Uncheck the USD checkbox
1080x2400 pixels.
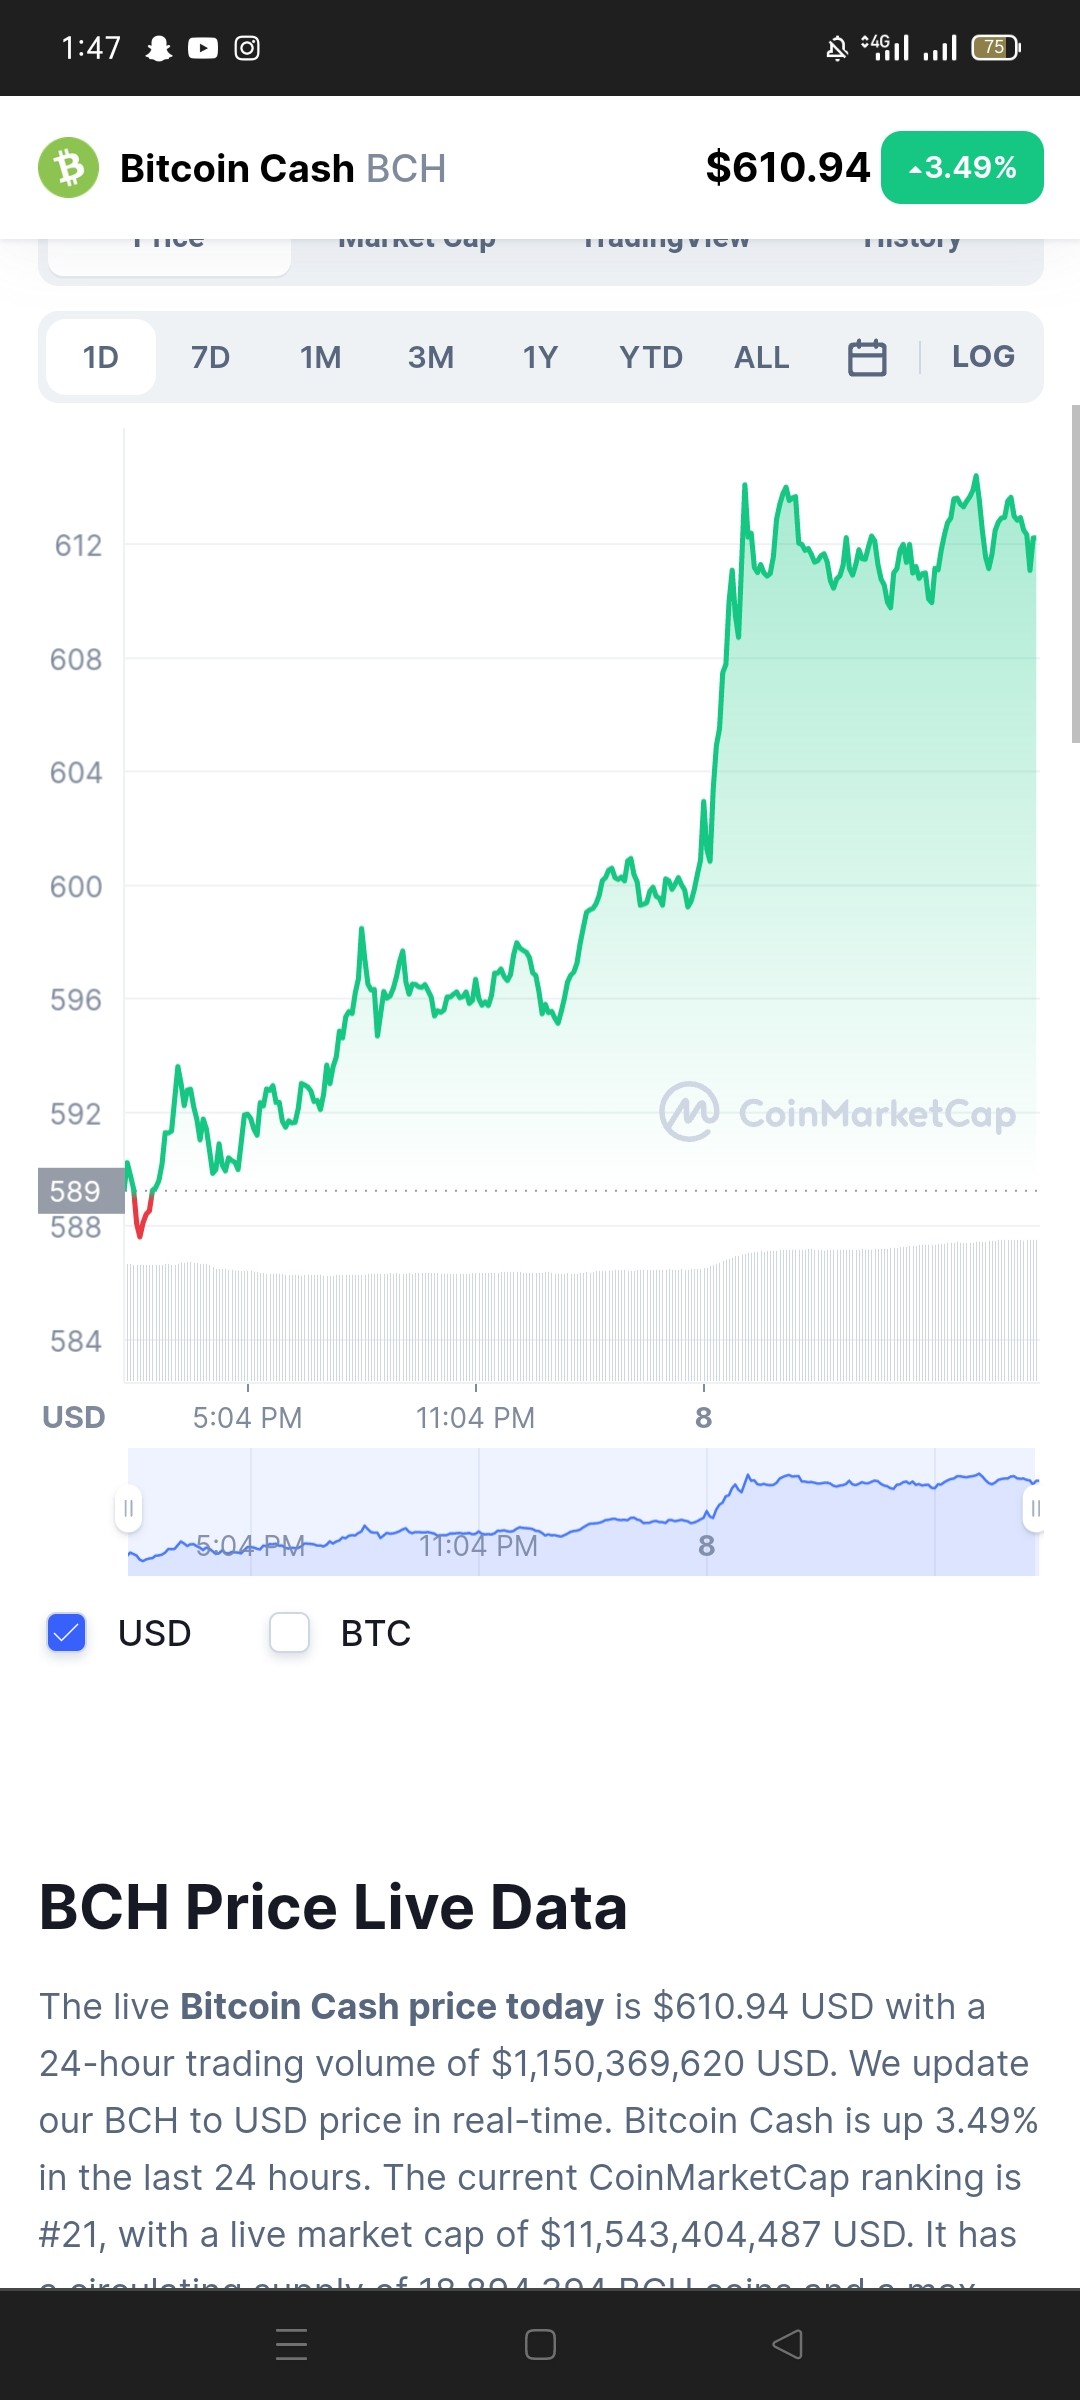[67, 1632]
